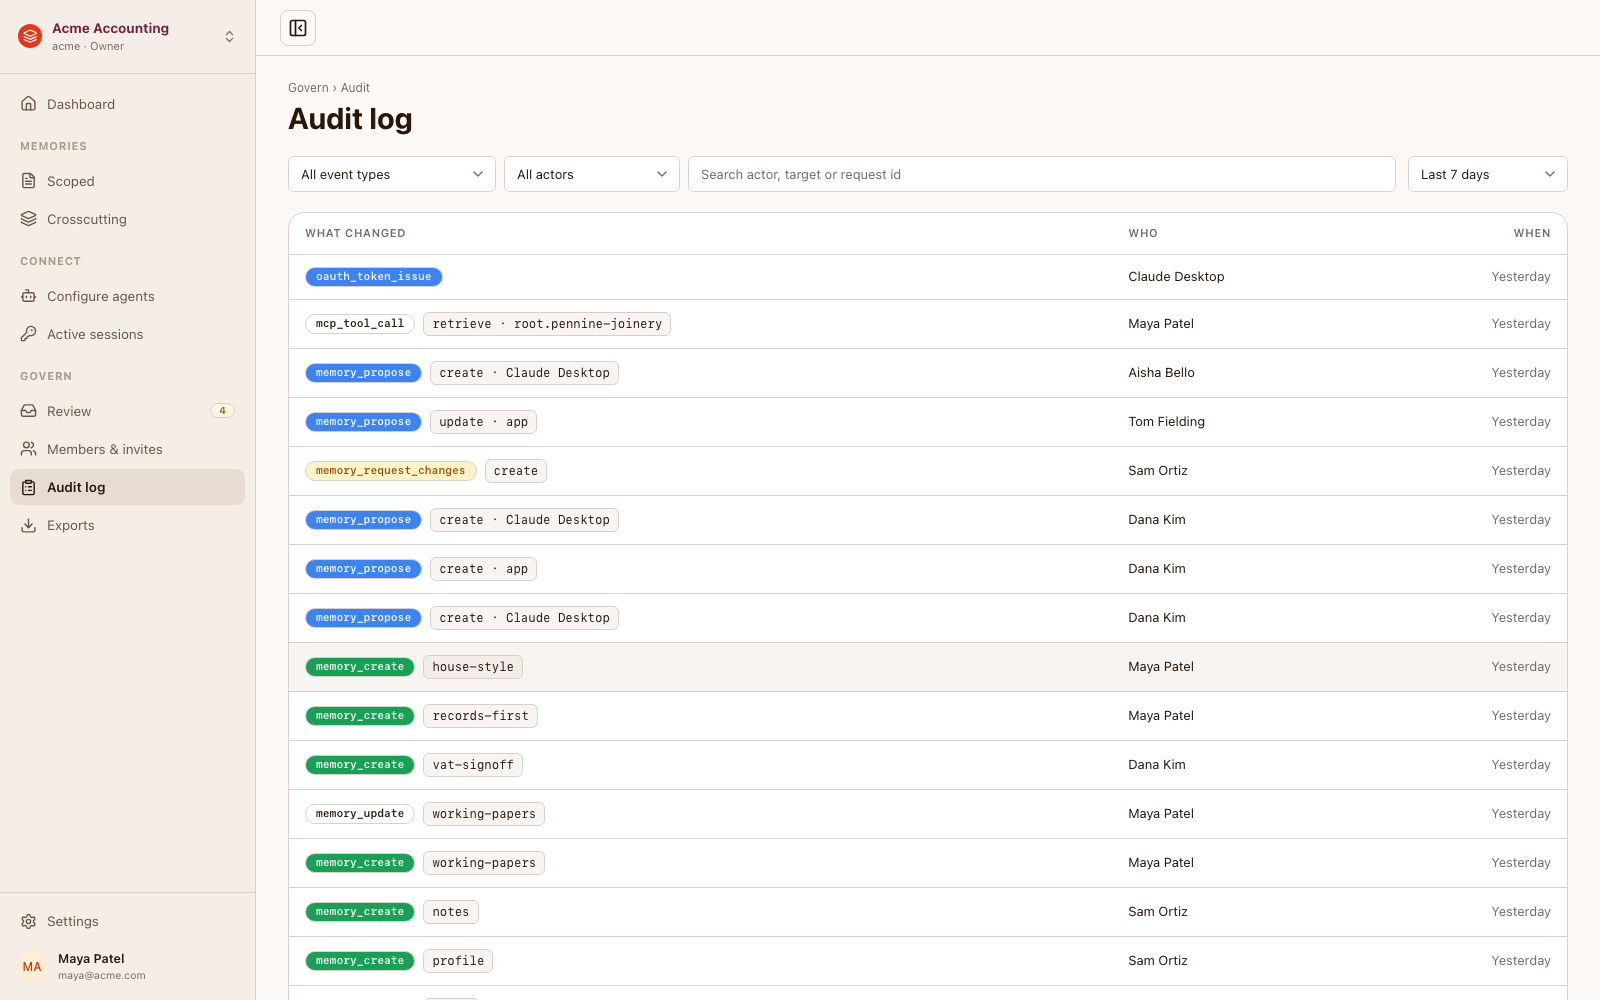The image size is (1600, 1000).
Task: Open the Dashboard page
Action: point(127,104)
